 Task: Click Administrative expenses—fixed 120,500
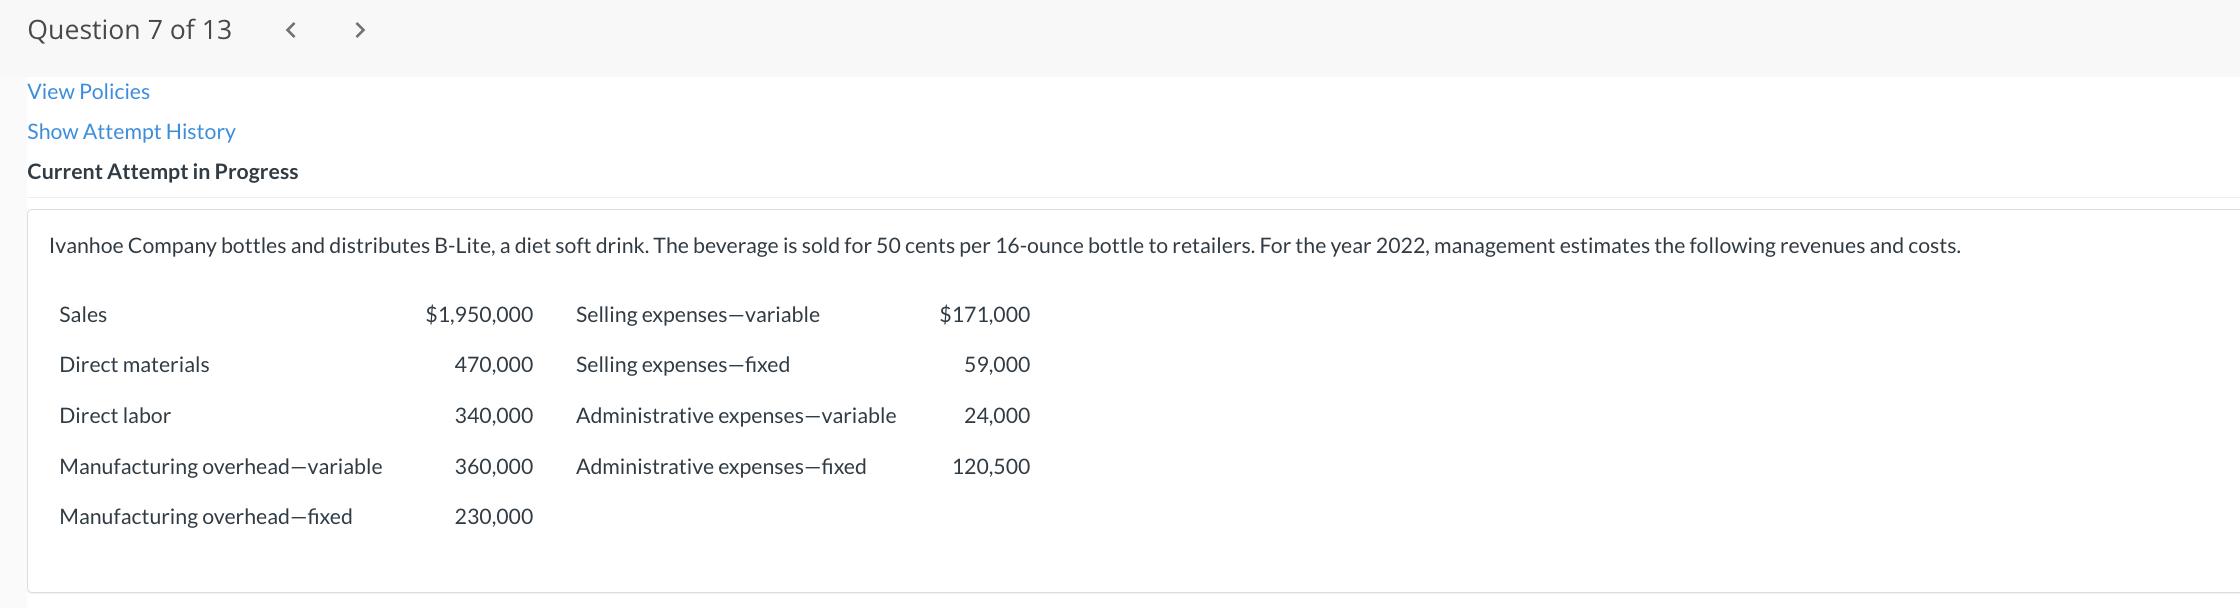[x=990, y=466]
